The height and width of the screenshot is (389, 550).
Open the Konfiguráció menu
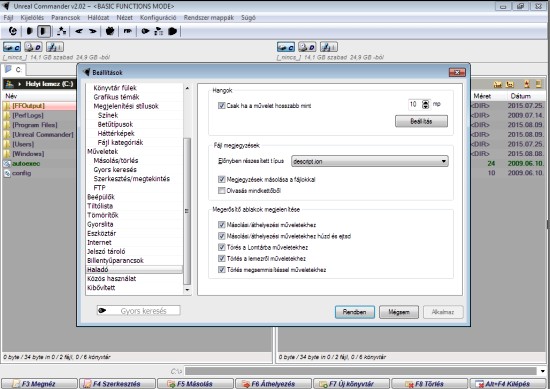pos(158,18)
